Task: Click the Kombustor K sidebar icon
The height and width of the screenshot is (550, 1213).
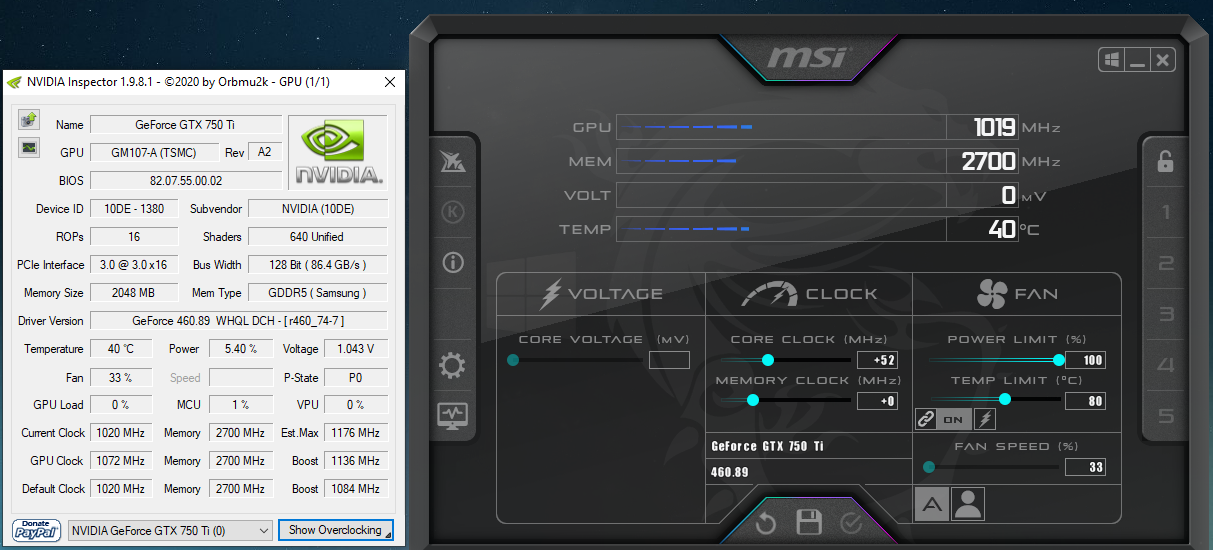Action: [x=453, y=212]
